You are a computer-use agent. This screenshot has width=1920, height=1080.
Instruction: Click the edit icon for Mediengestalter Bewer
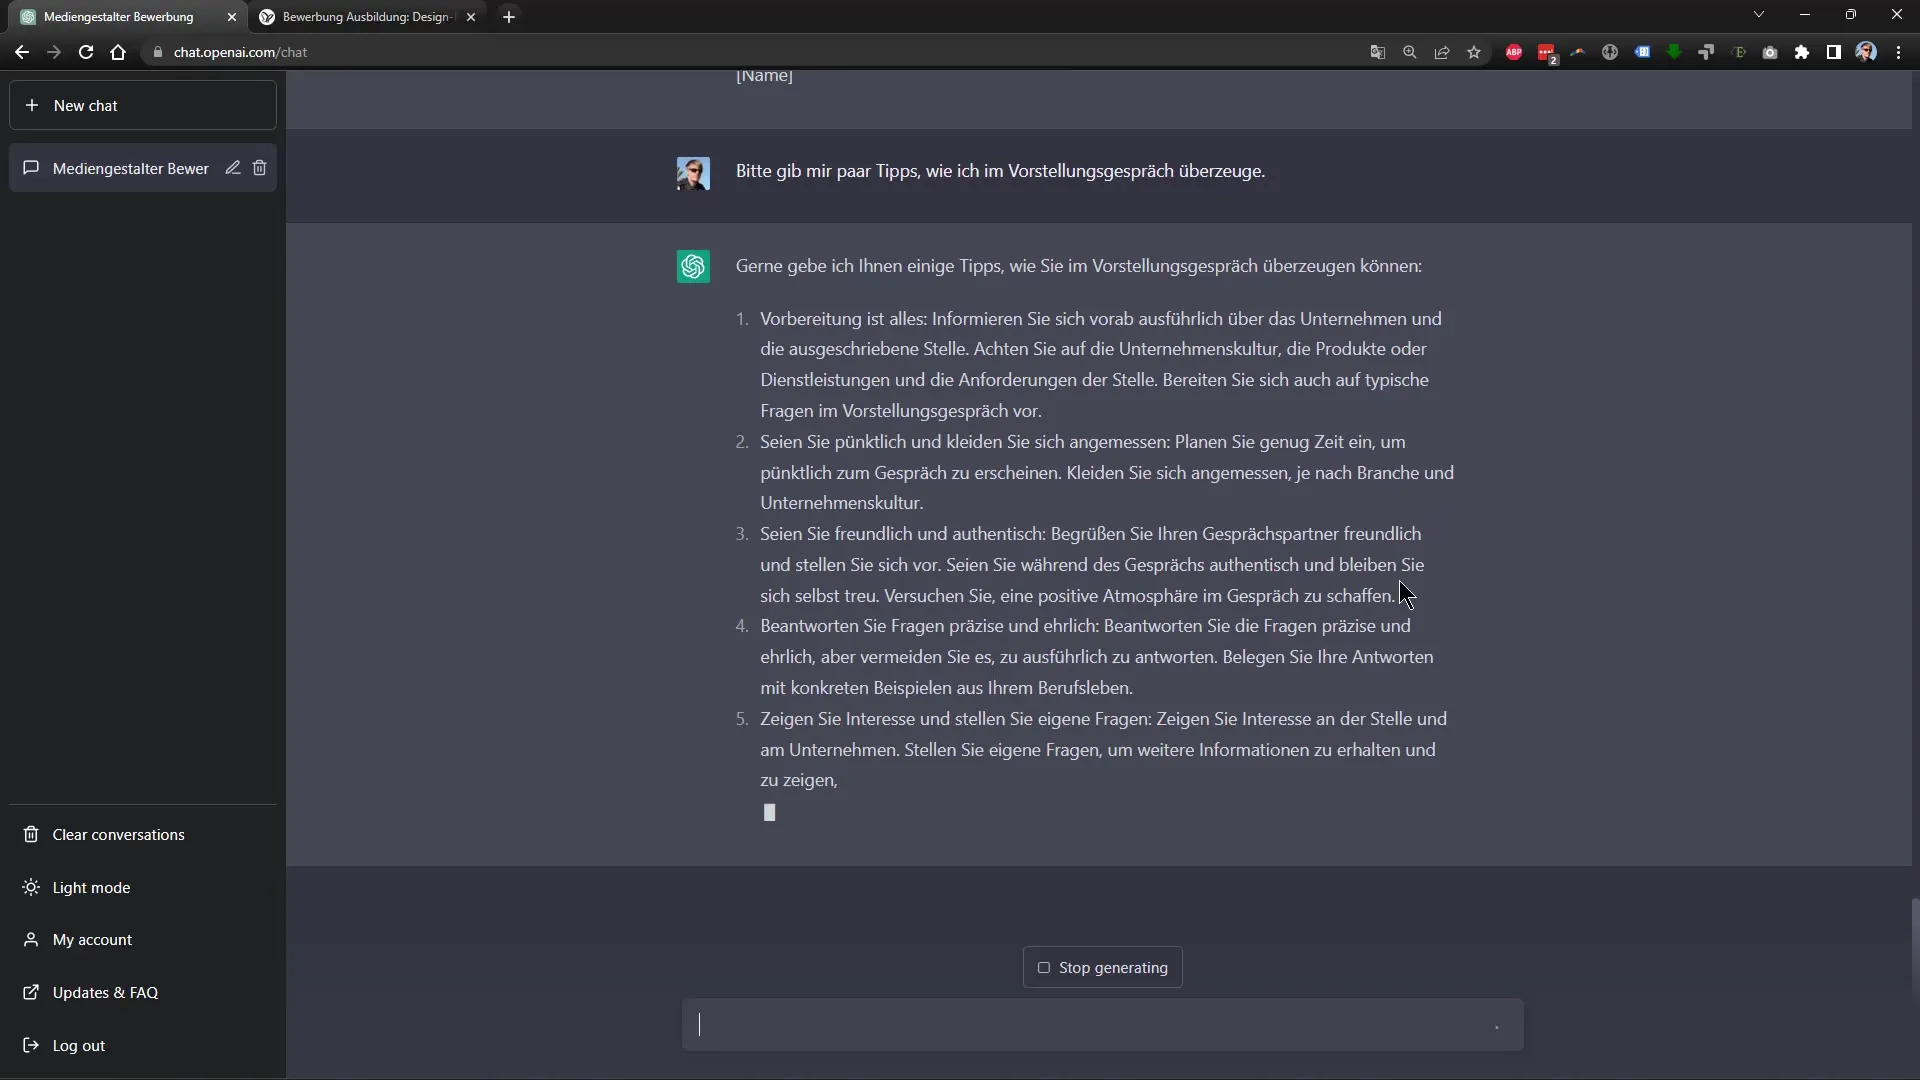232,167
